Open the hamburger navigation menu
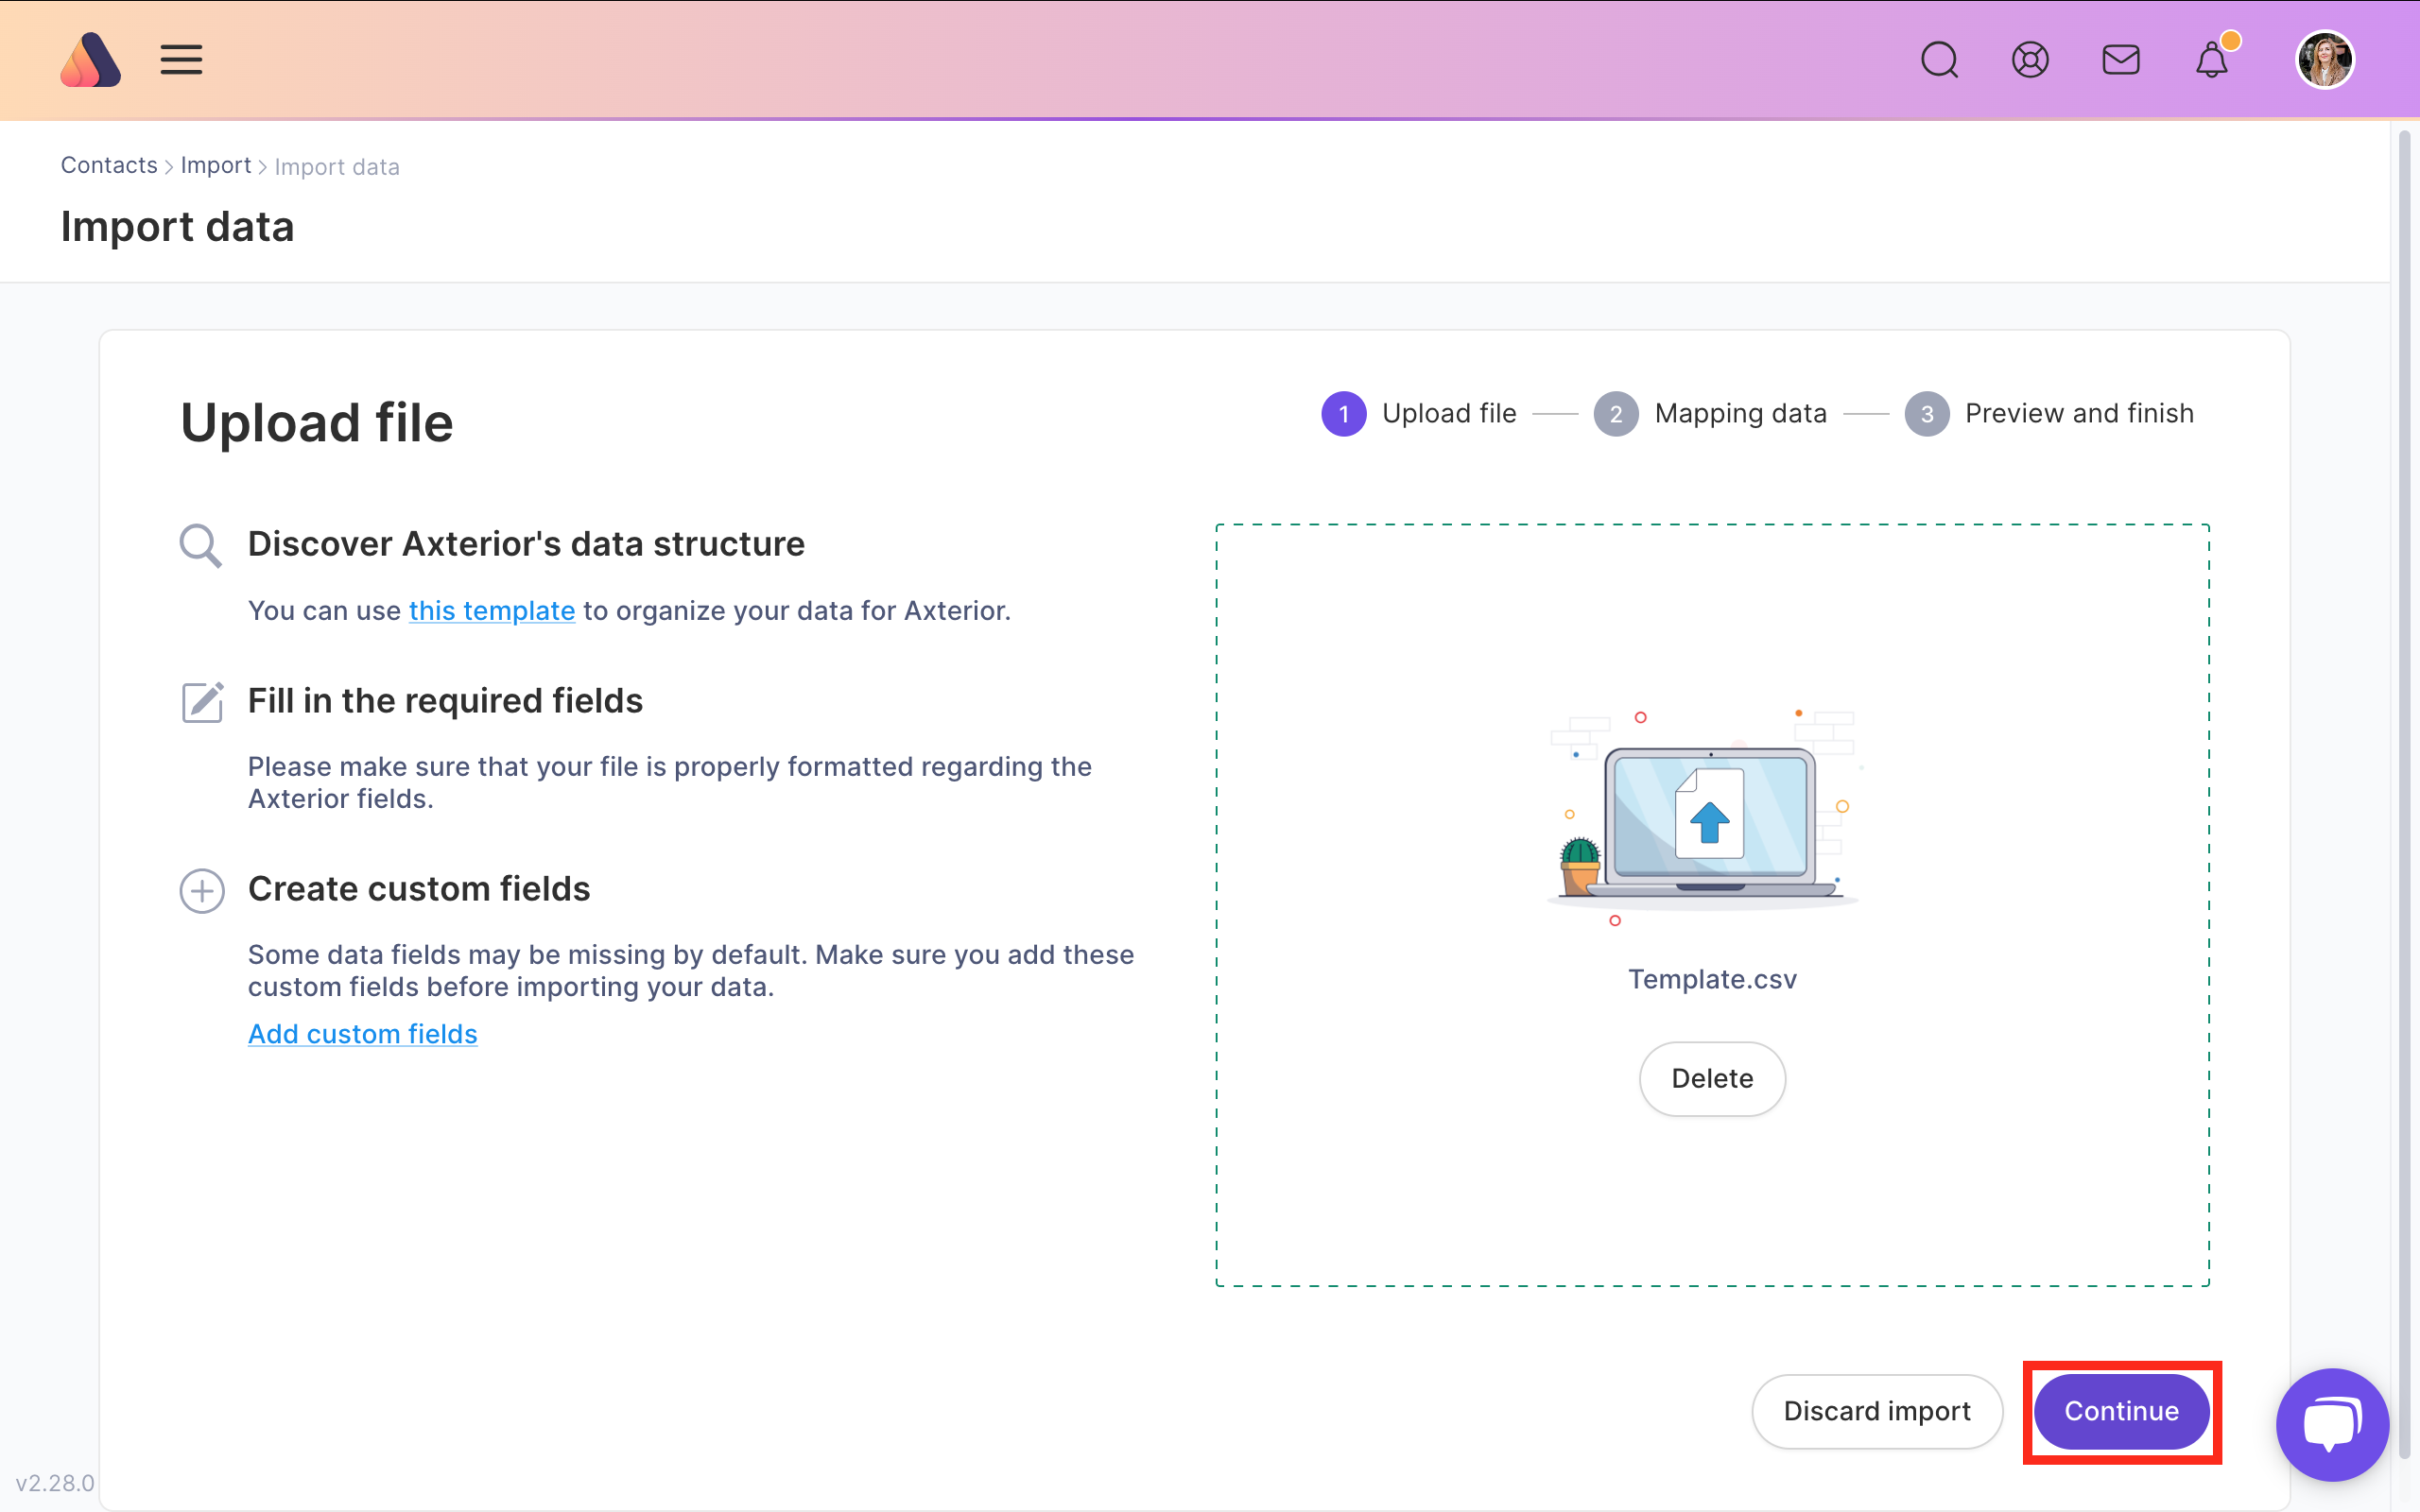The width and height of the screenshot is (2420, 1512). pos(181,60)
